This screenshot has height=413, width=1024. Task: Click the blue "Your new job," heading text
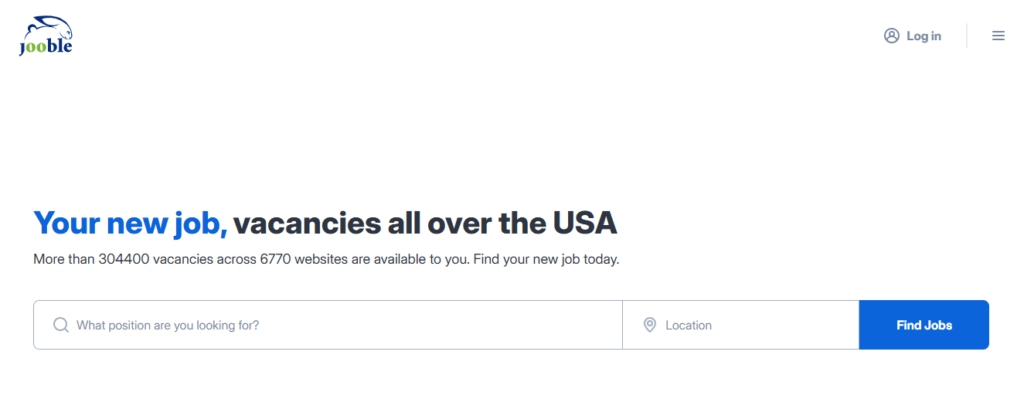(x=131, y=224)
